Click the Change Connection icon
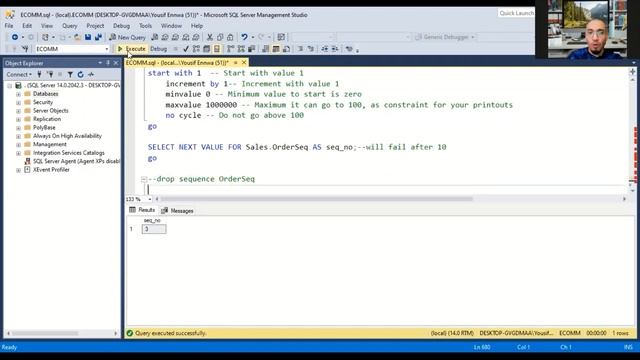This screenshot has width=640, height=360. click(25, 49)
